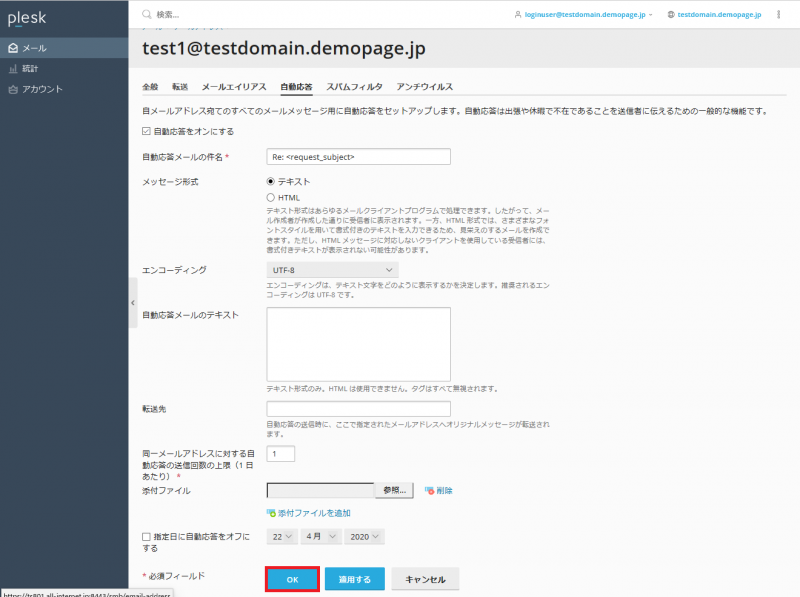The width and height of the screenshot is (800, 597).
Task: Collapse the left sidebar with the arrow handle
Action: pos(133,298)
